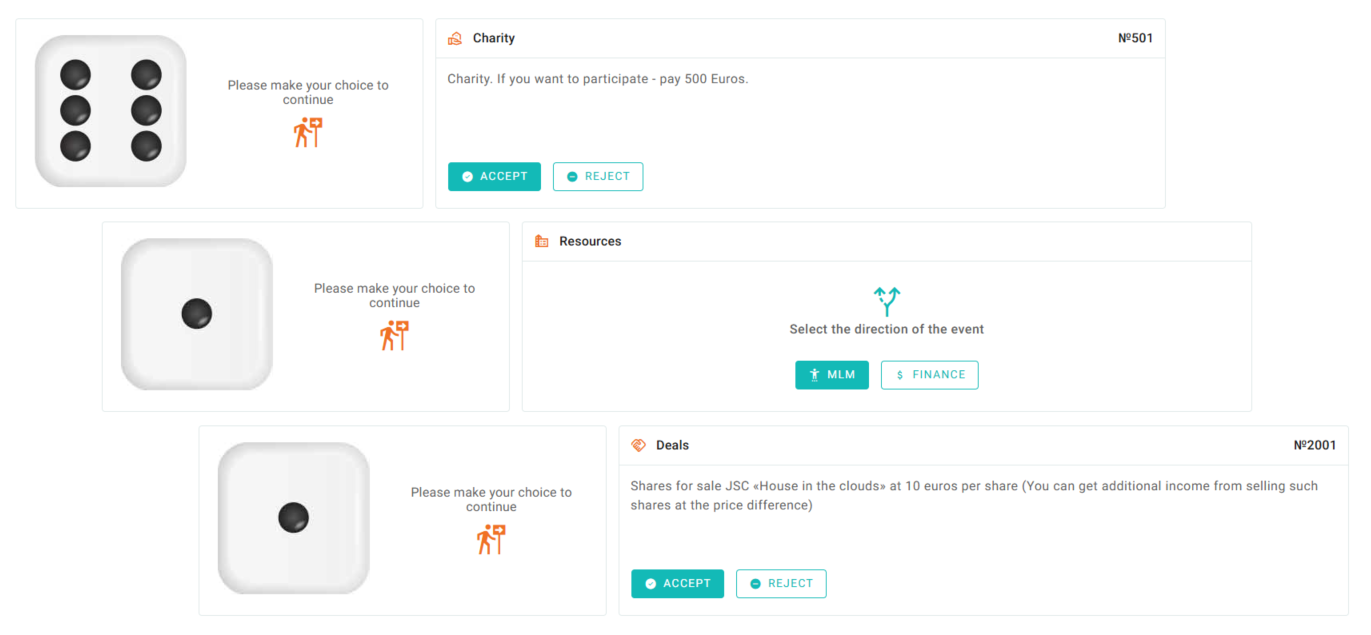
Task: Click the №2001 deal number
Action: (x=1314, y=445)
